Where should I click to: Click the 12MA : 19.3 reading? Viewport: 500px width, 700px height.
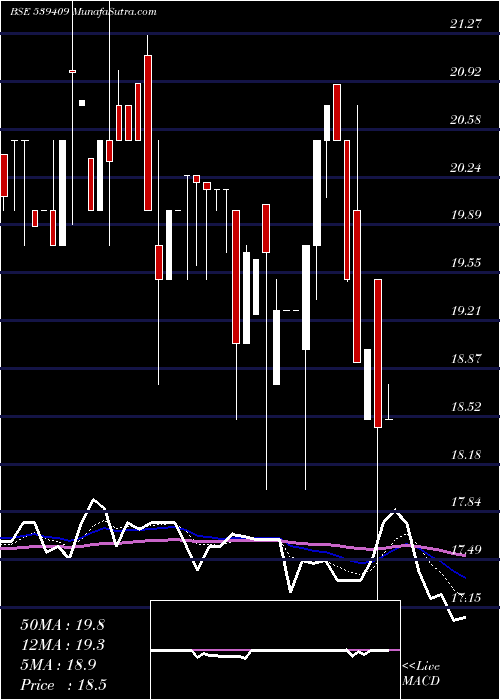pyautogui.click(x=62, y=645)
